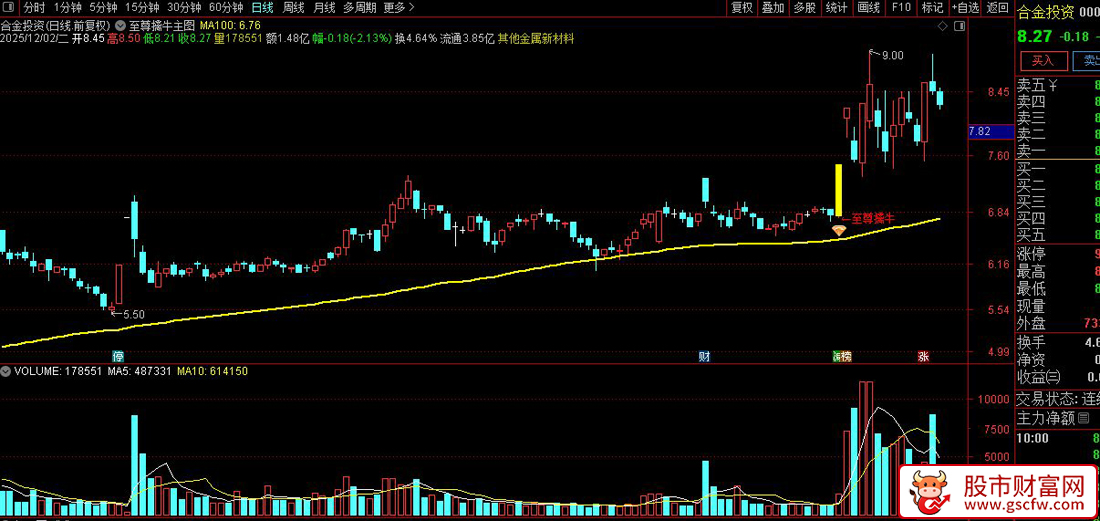Click the red 至尊擒牛 signal label

(x=873, y=218)
